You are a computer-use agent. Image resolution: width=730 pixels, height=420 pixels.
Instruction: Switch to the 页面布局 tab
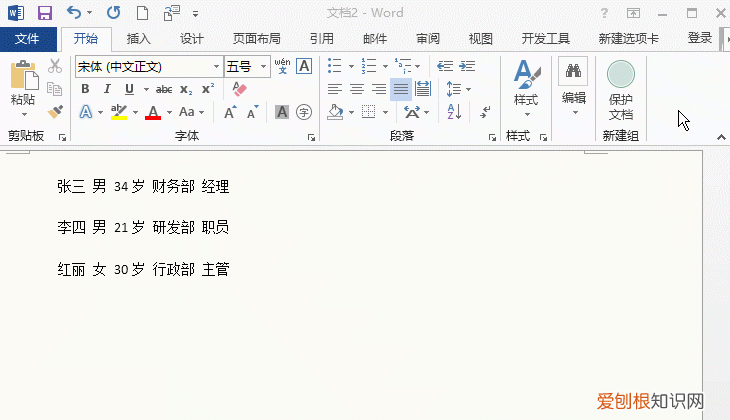(257, 39)
